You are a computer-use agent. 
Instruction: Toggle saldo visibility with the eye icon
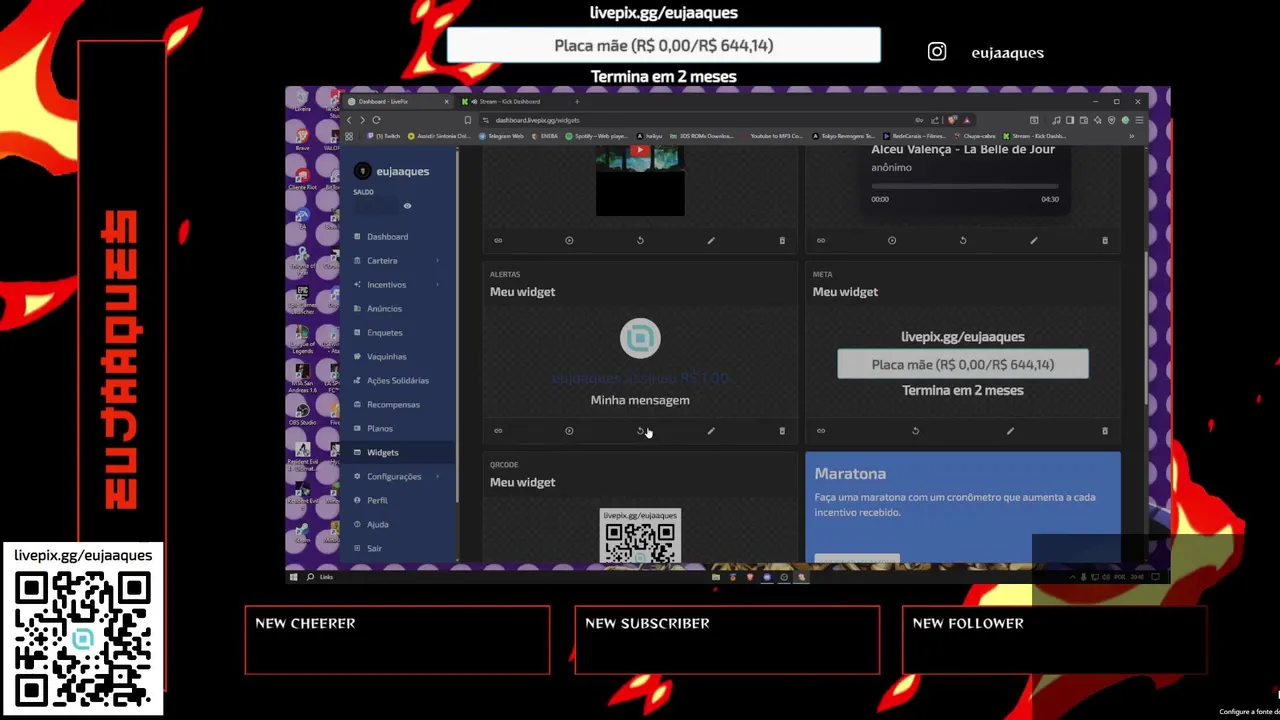click(x=407, y=206)
